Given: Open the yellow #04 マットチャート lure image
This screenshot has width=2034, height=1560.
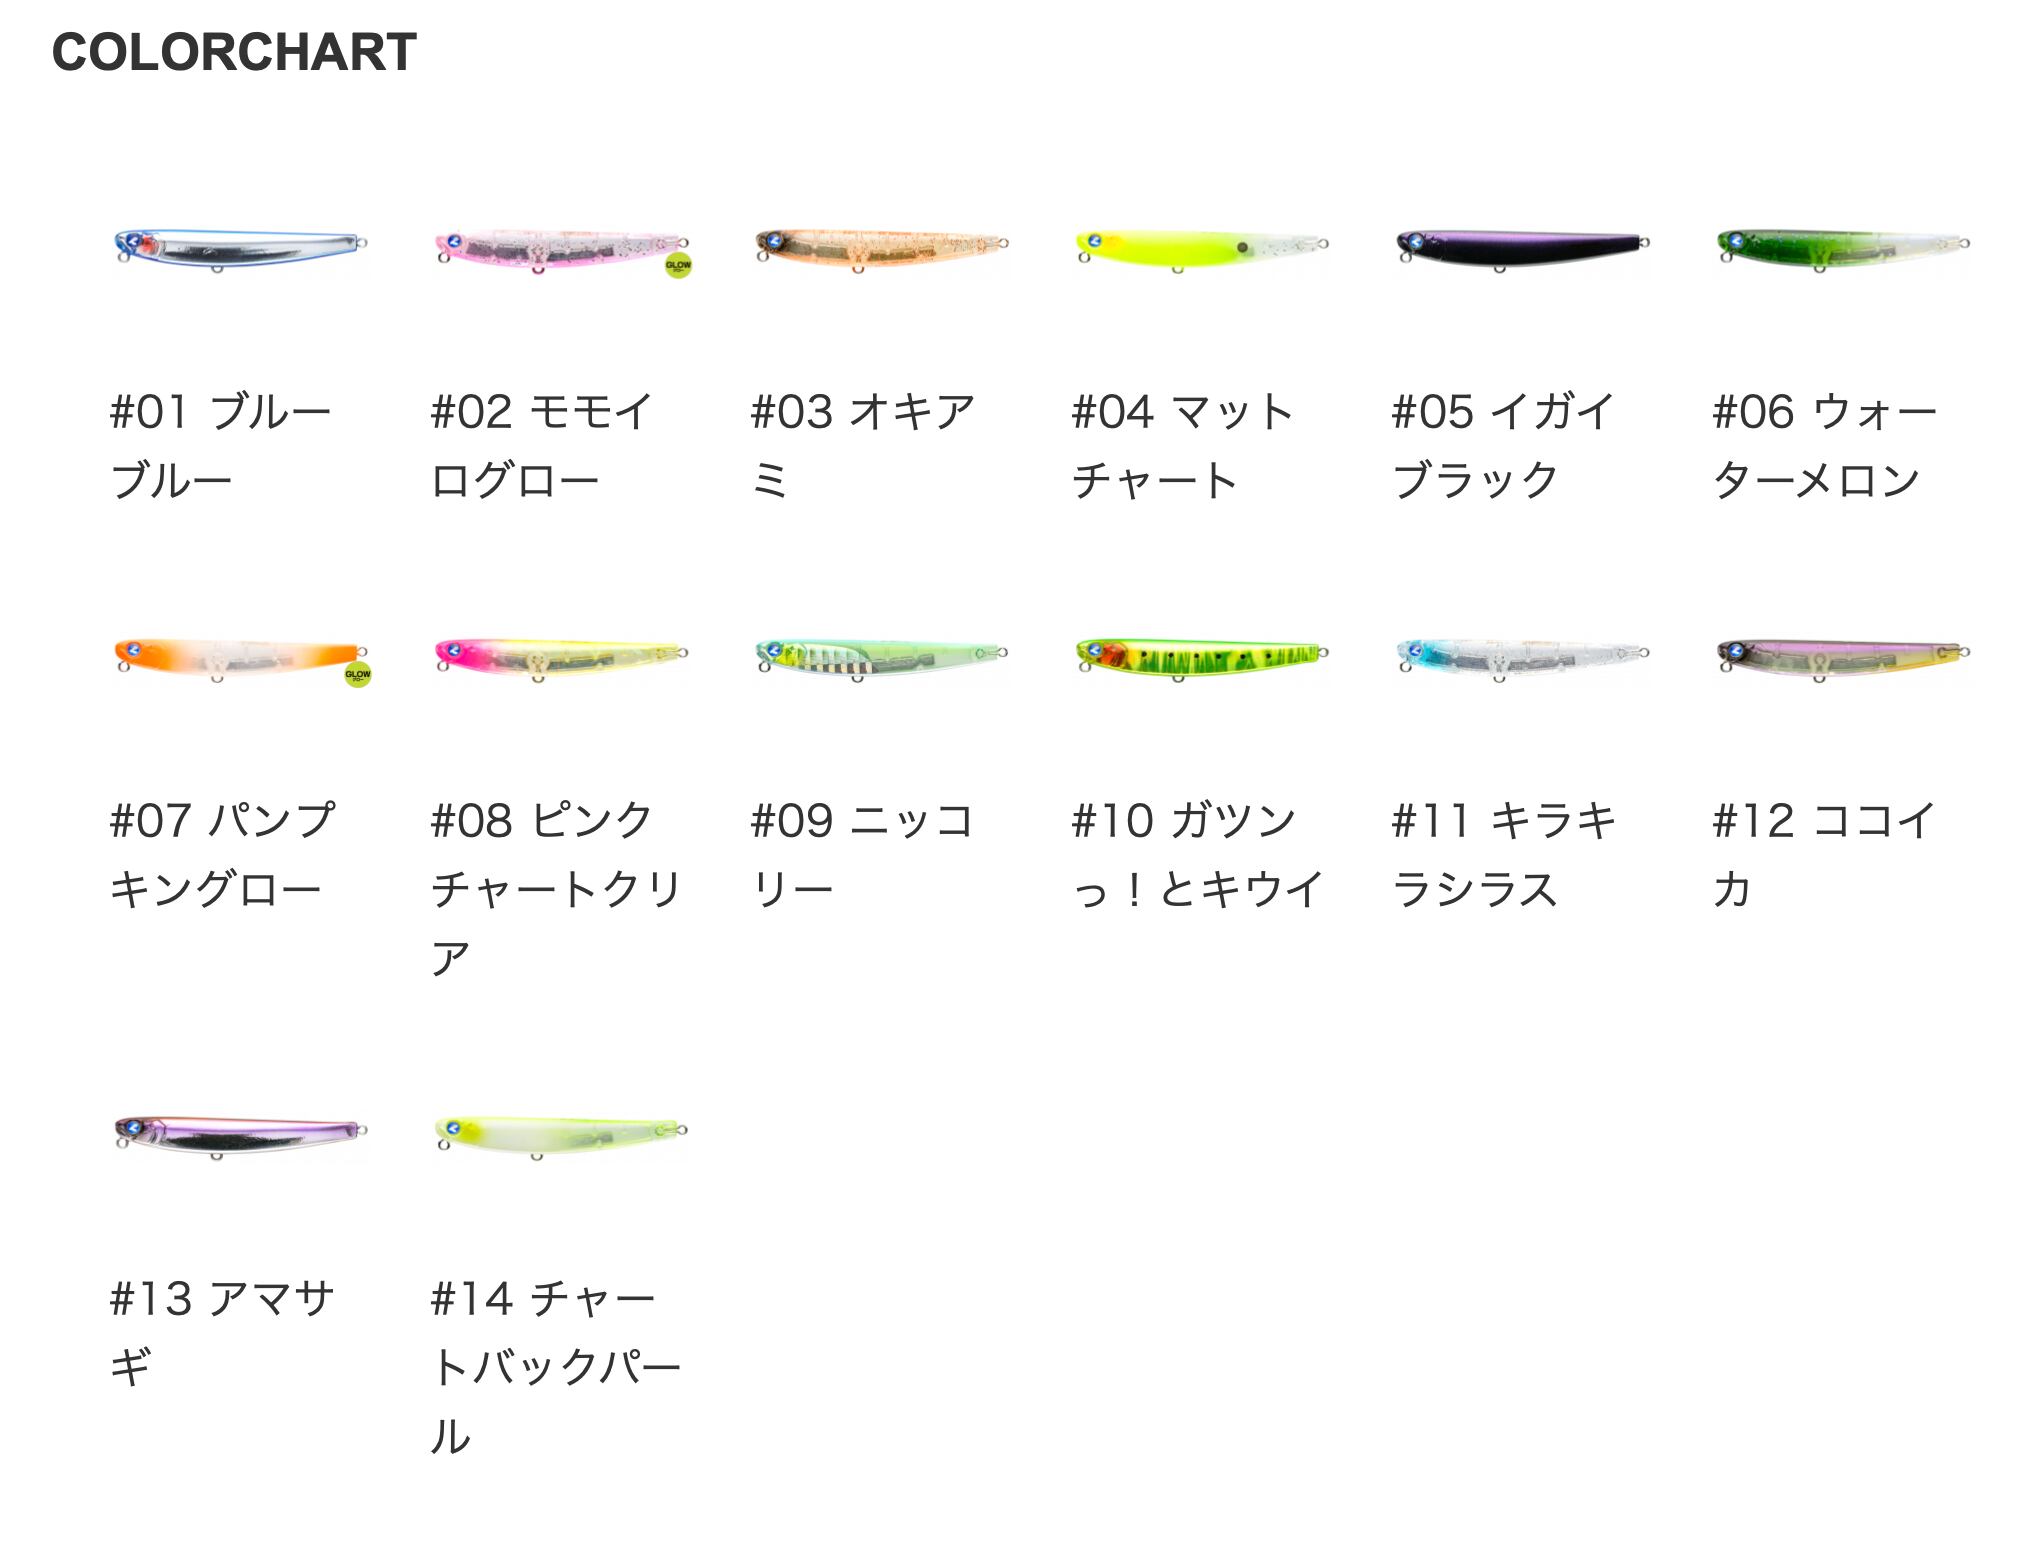Looking at the screenshot, I should pos(1200,247).
